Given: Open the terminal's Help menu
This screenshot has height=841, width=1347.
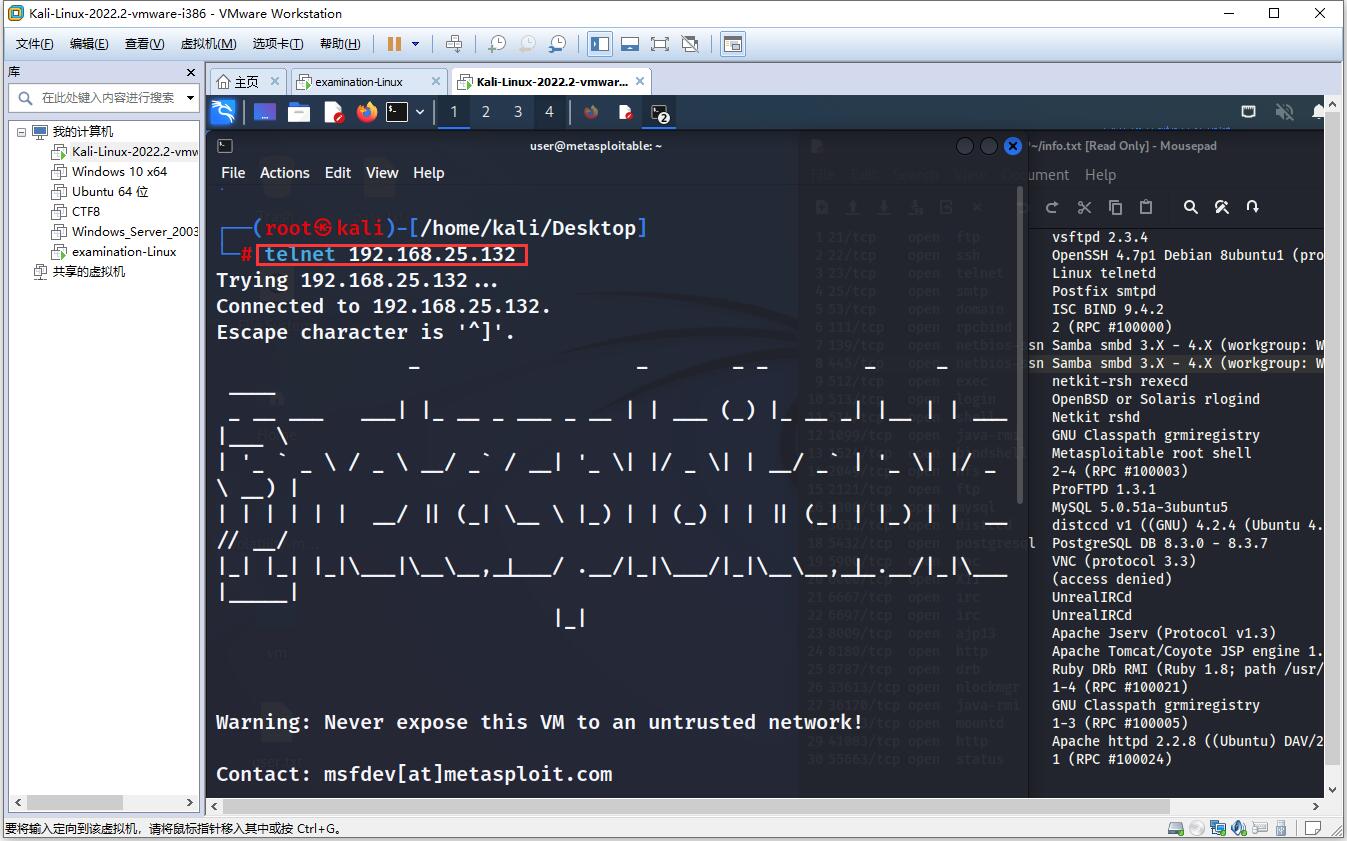Looking at the screenshot, I should coord(428,173).
